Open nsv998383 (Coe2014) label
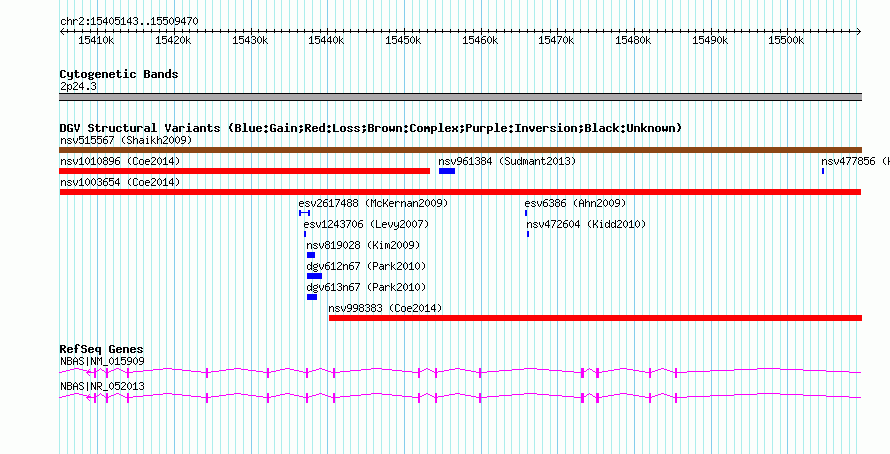Viewport: 890px width, 454px height. (x=385, y=308)
